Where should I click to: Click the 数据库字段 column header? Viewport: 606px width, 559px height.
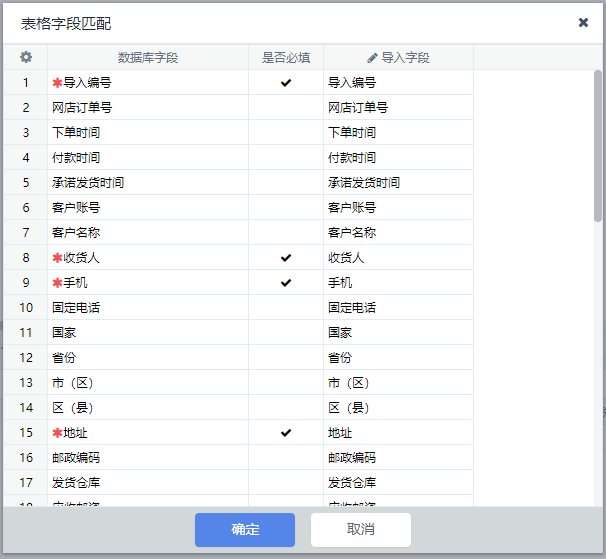[148, 58]
